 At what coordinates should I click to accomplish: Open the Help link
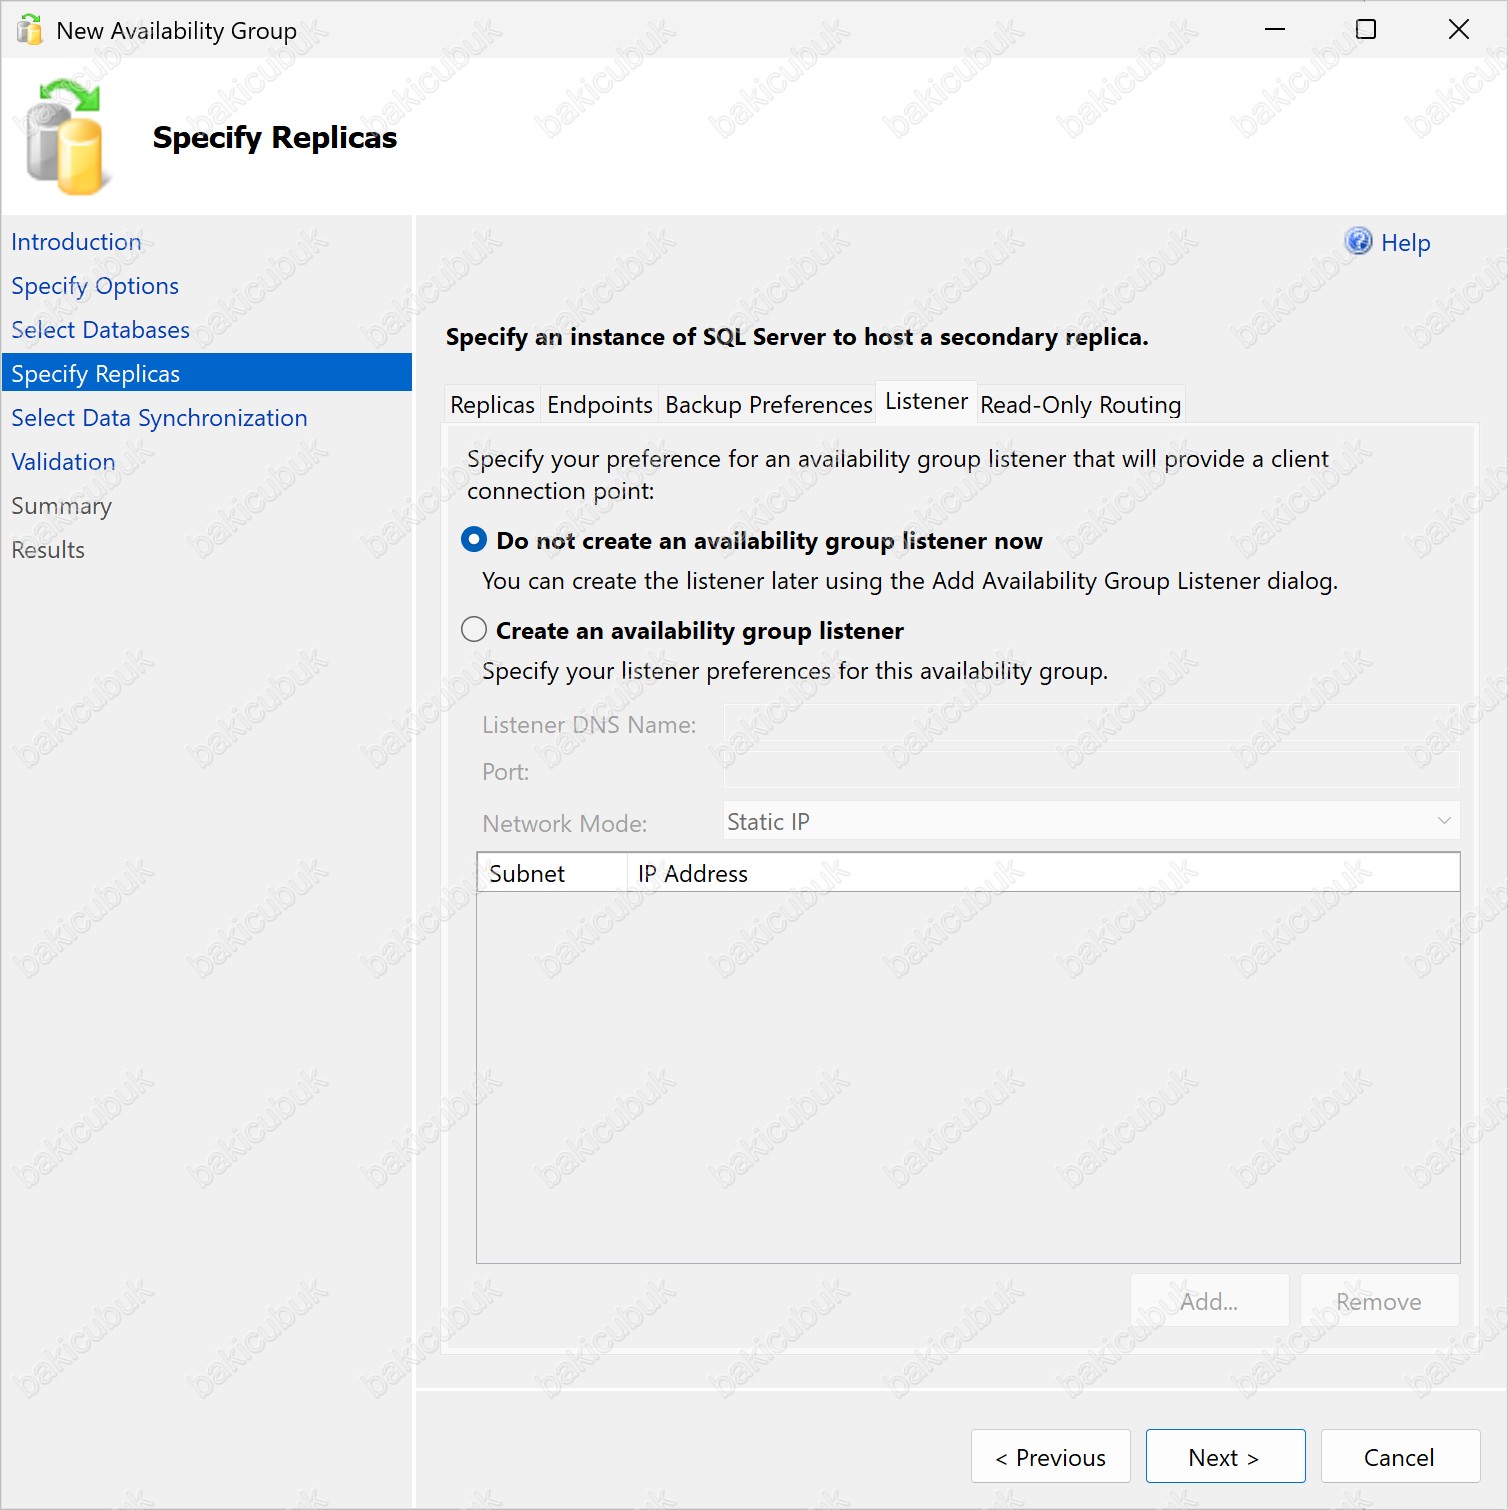click(1405, 243)
